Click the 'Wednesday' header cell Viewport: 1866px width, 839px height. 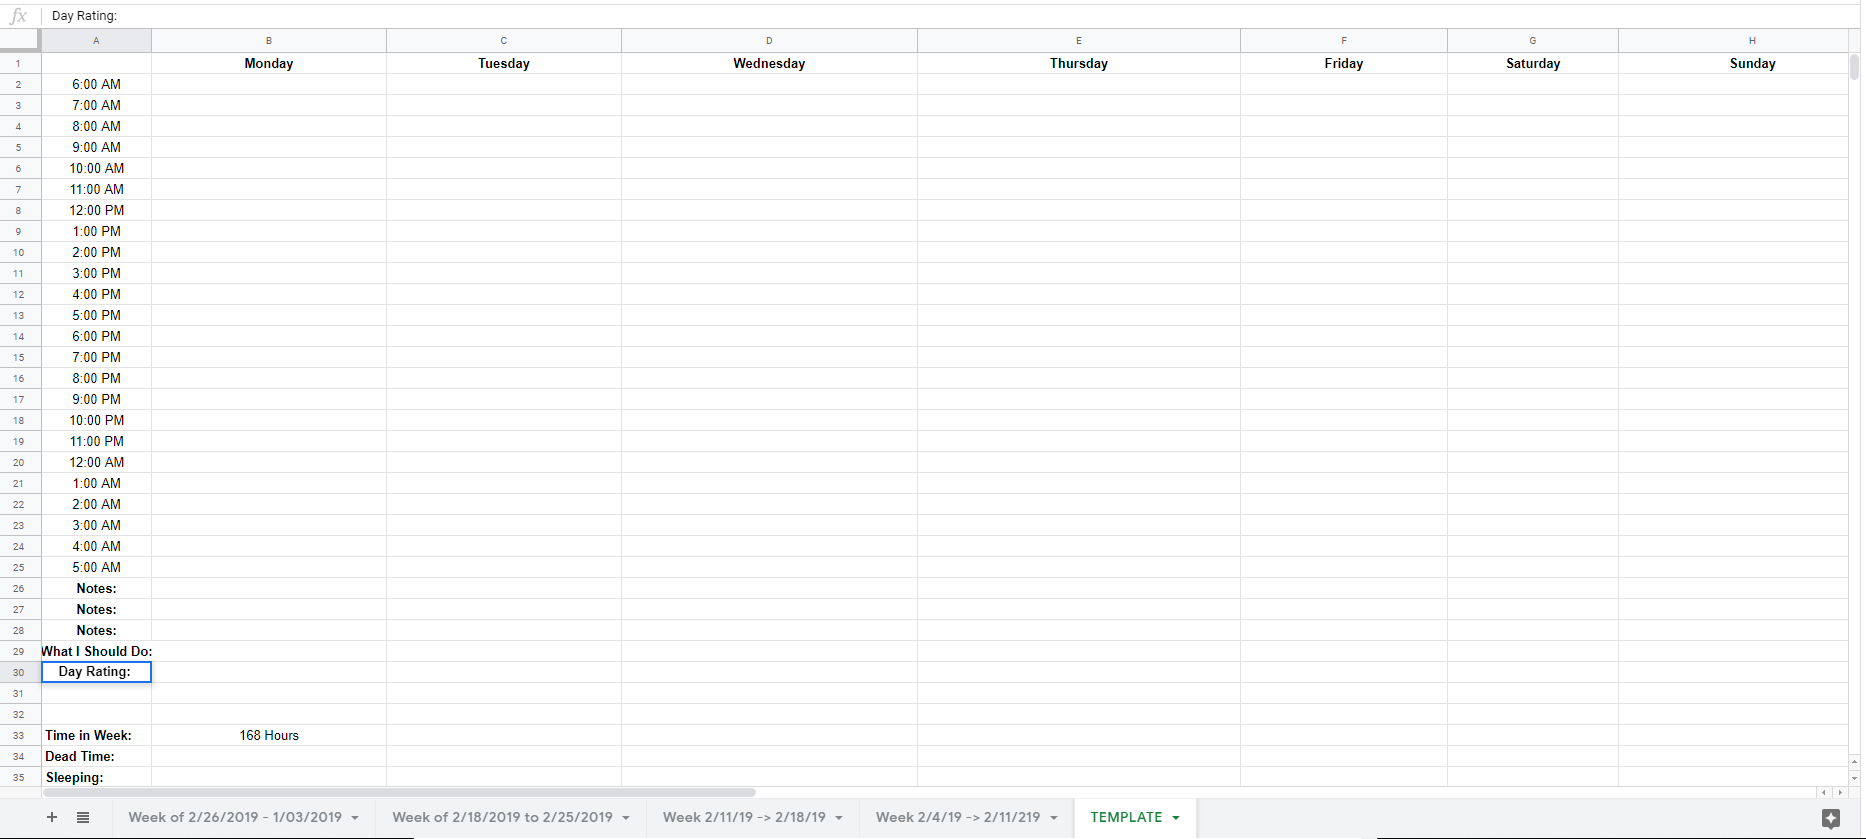tap(769, 63)
